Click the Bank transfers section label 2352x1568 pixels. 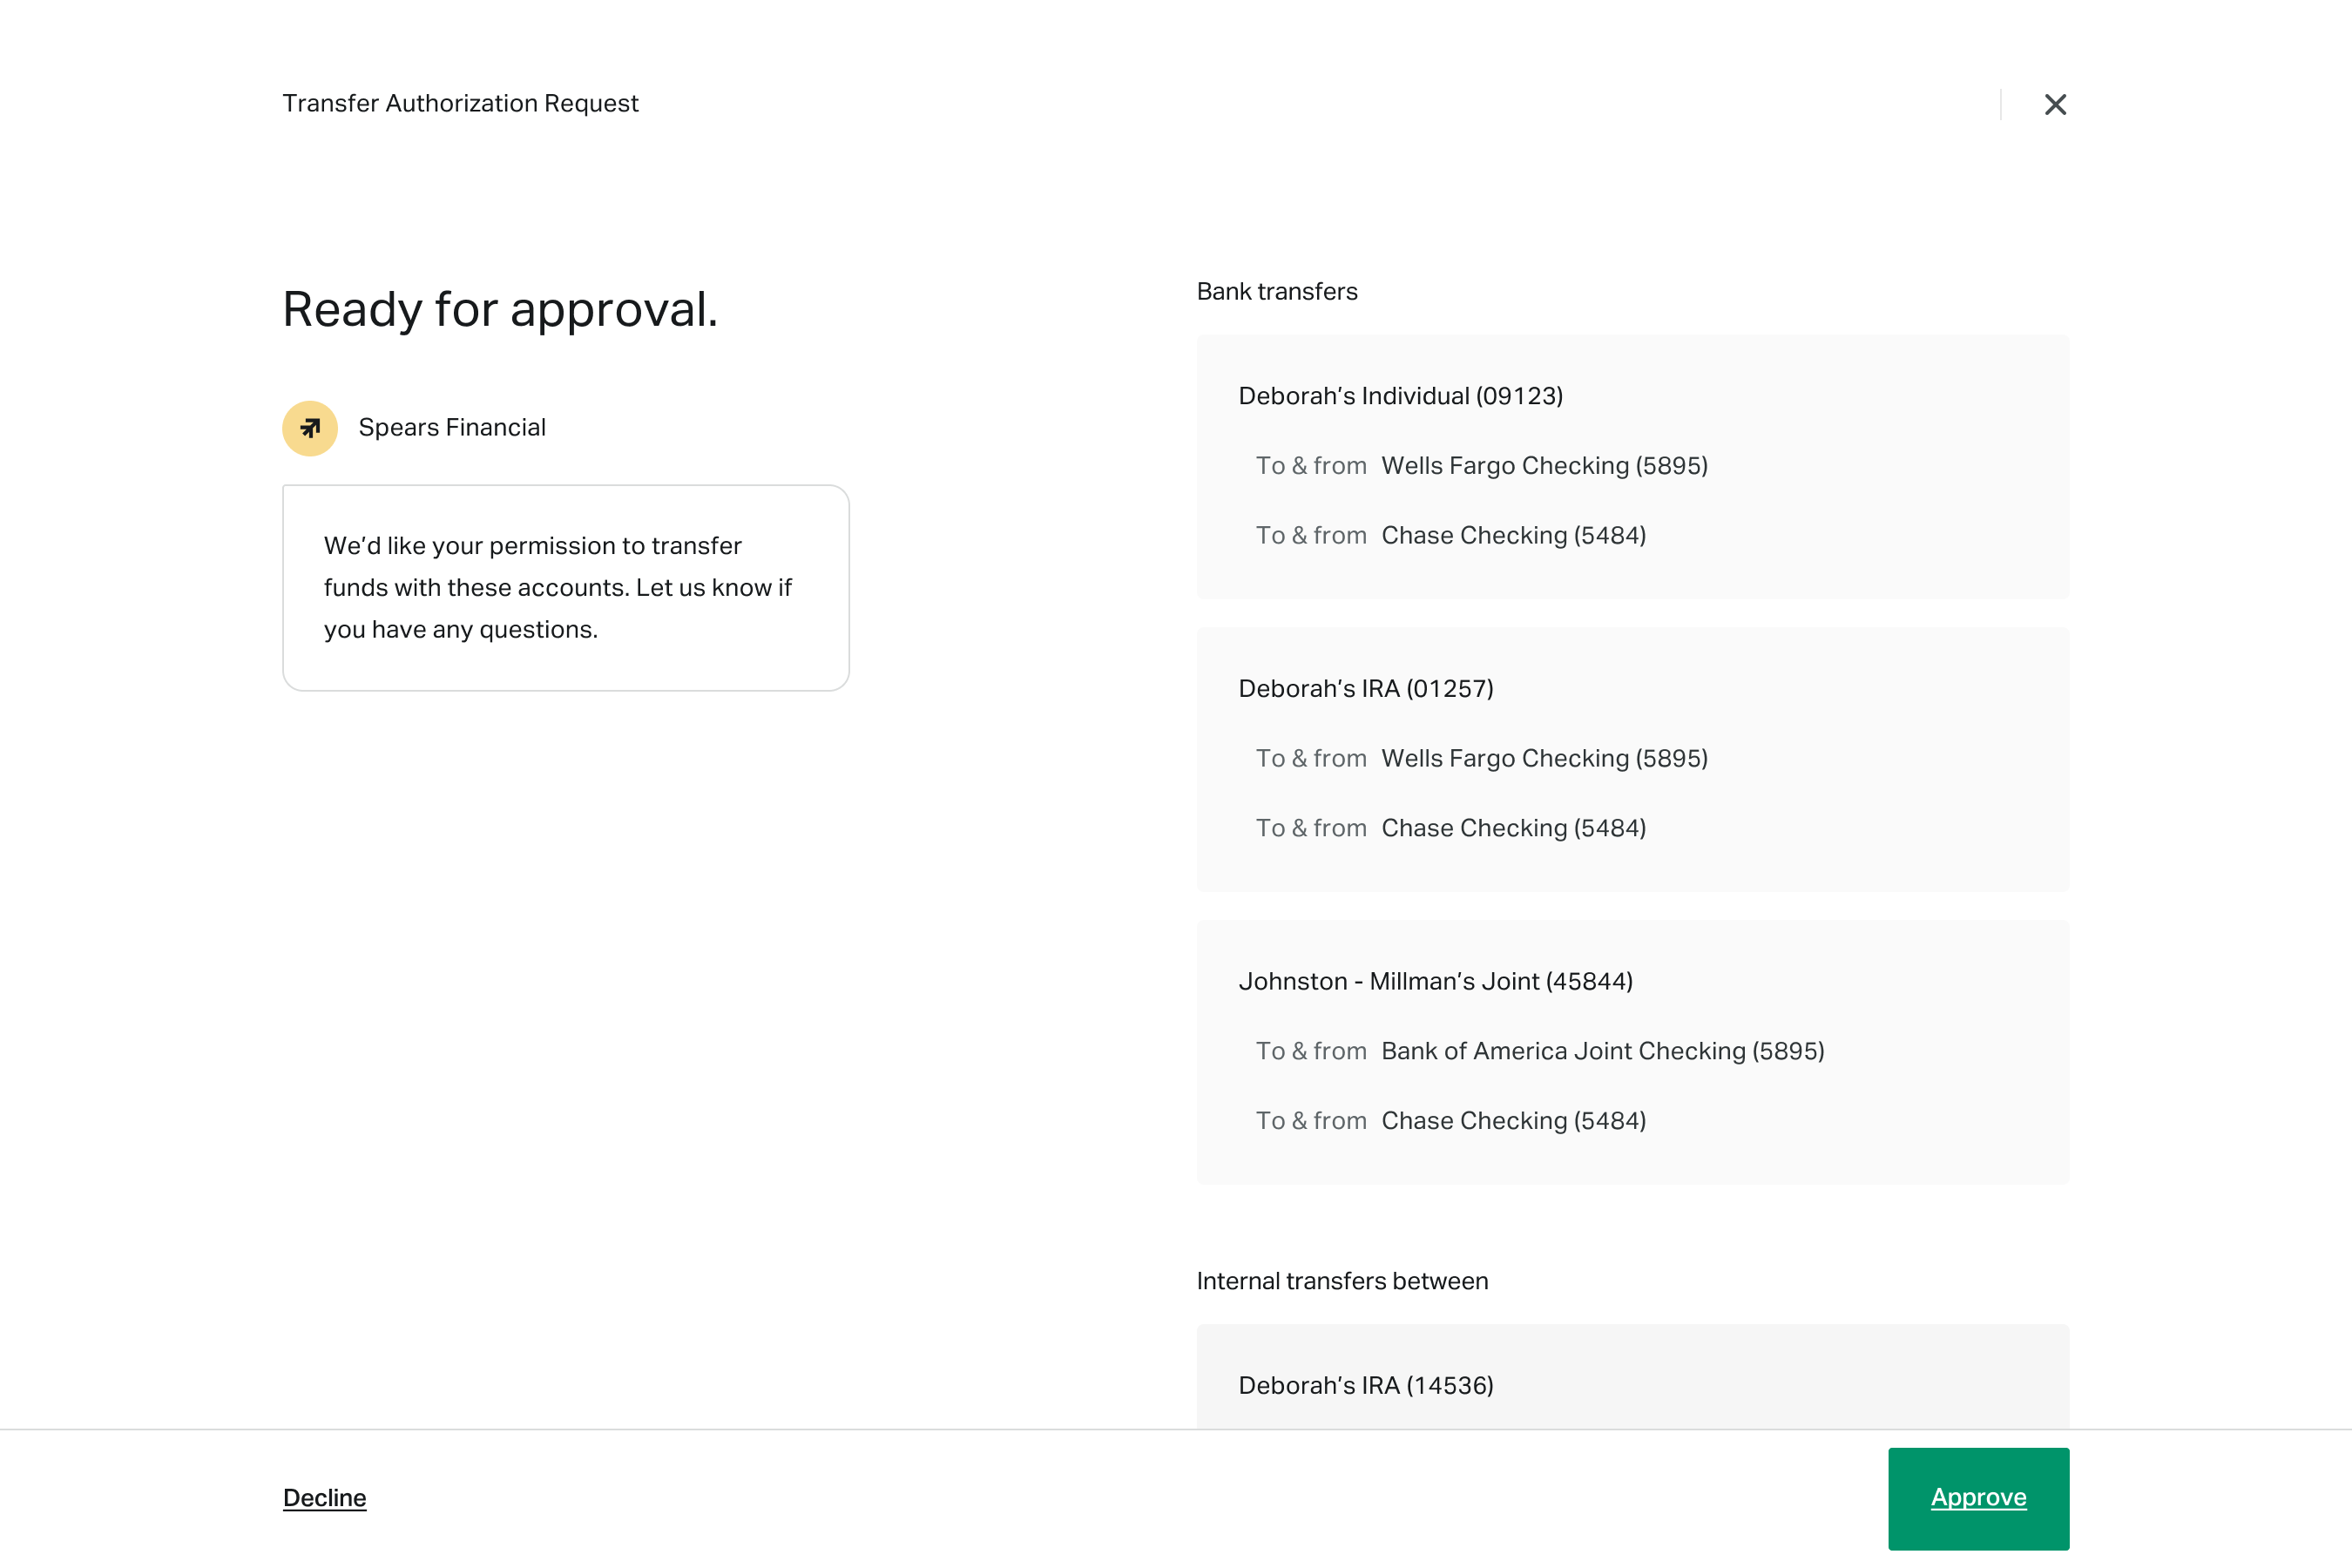(x=1277, y=292)
